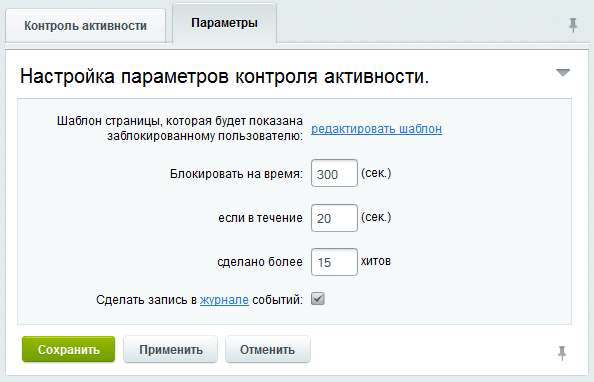The image size is (594, 382).
Task: Select the Параметры tab
Action: (x=224, y=23)
